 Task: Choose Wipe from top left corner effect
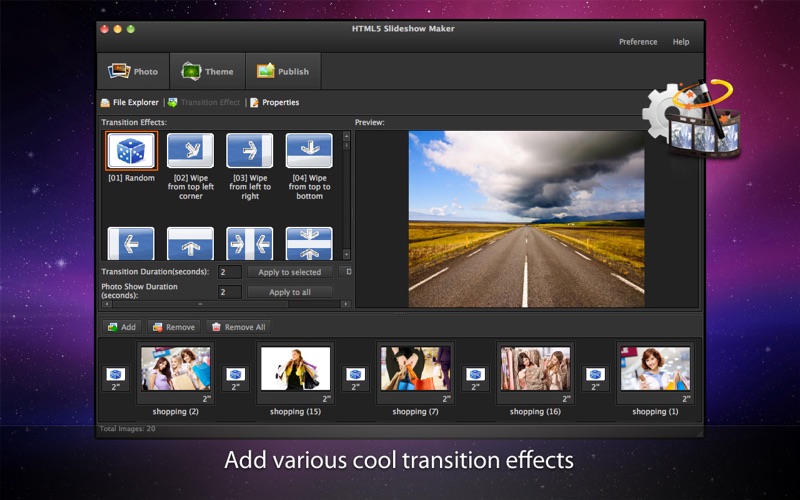[x=190, y=151]
